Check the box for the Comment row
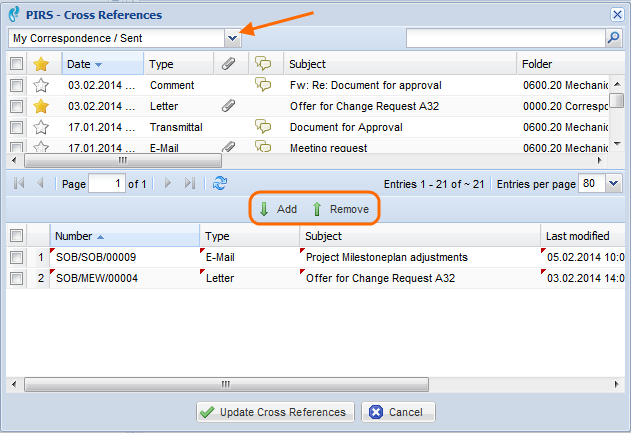 [16, 85]
